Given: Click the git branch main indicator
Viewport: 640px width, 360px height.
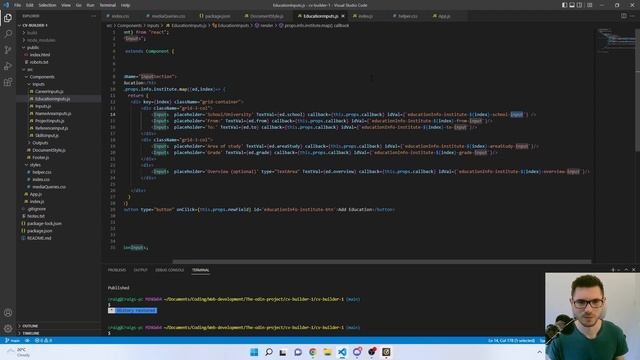Looking at the screenshot, I should [13, 340].
